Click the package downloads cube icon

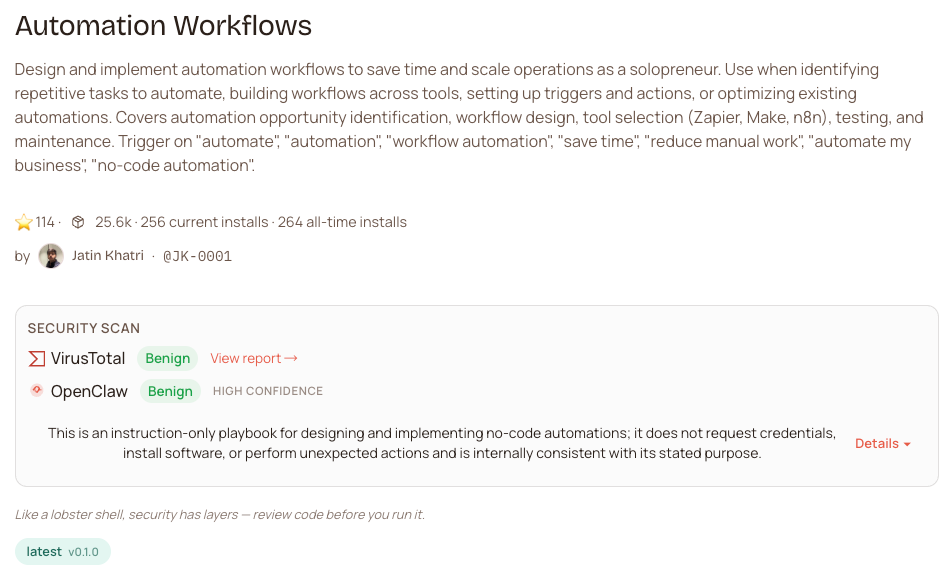(x=78, y=222)
